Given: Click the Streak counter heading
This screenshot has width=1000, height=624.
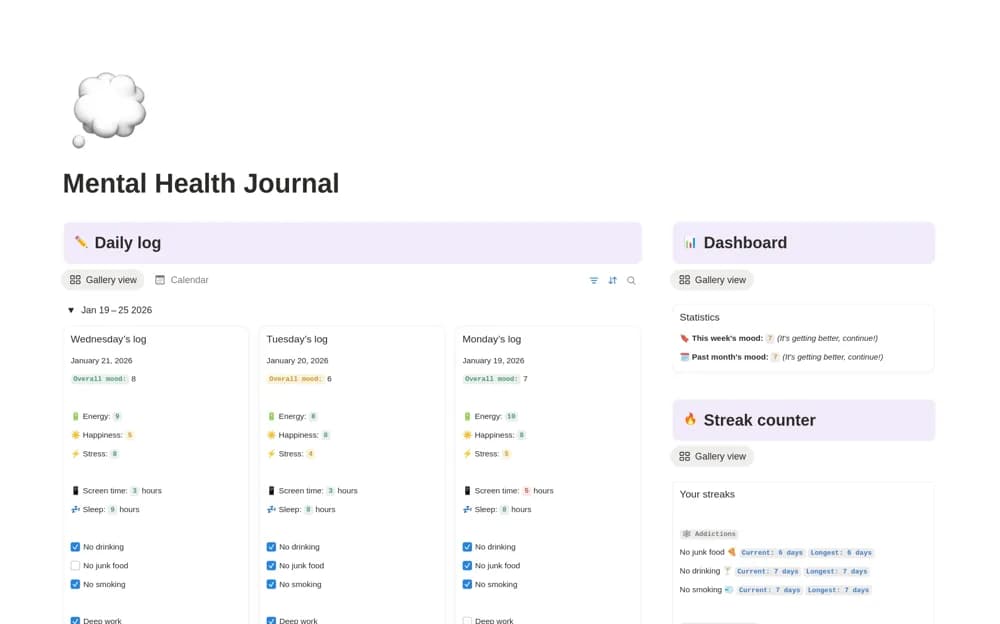Looking at the screenshot, I should (760, 420).
